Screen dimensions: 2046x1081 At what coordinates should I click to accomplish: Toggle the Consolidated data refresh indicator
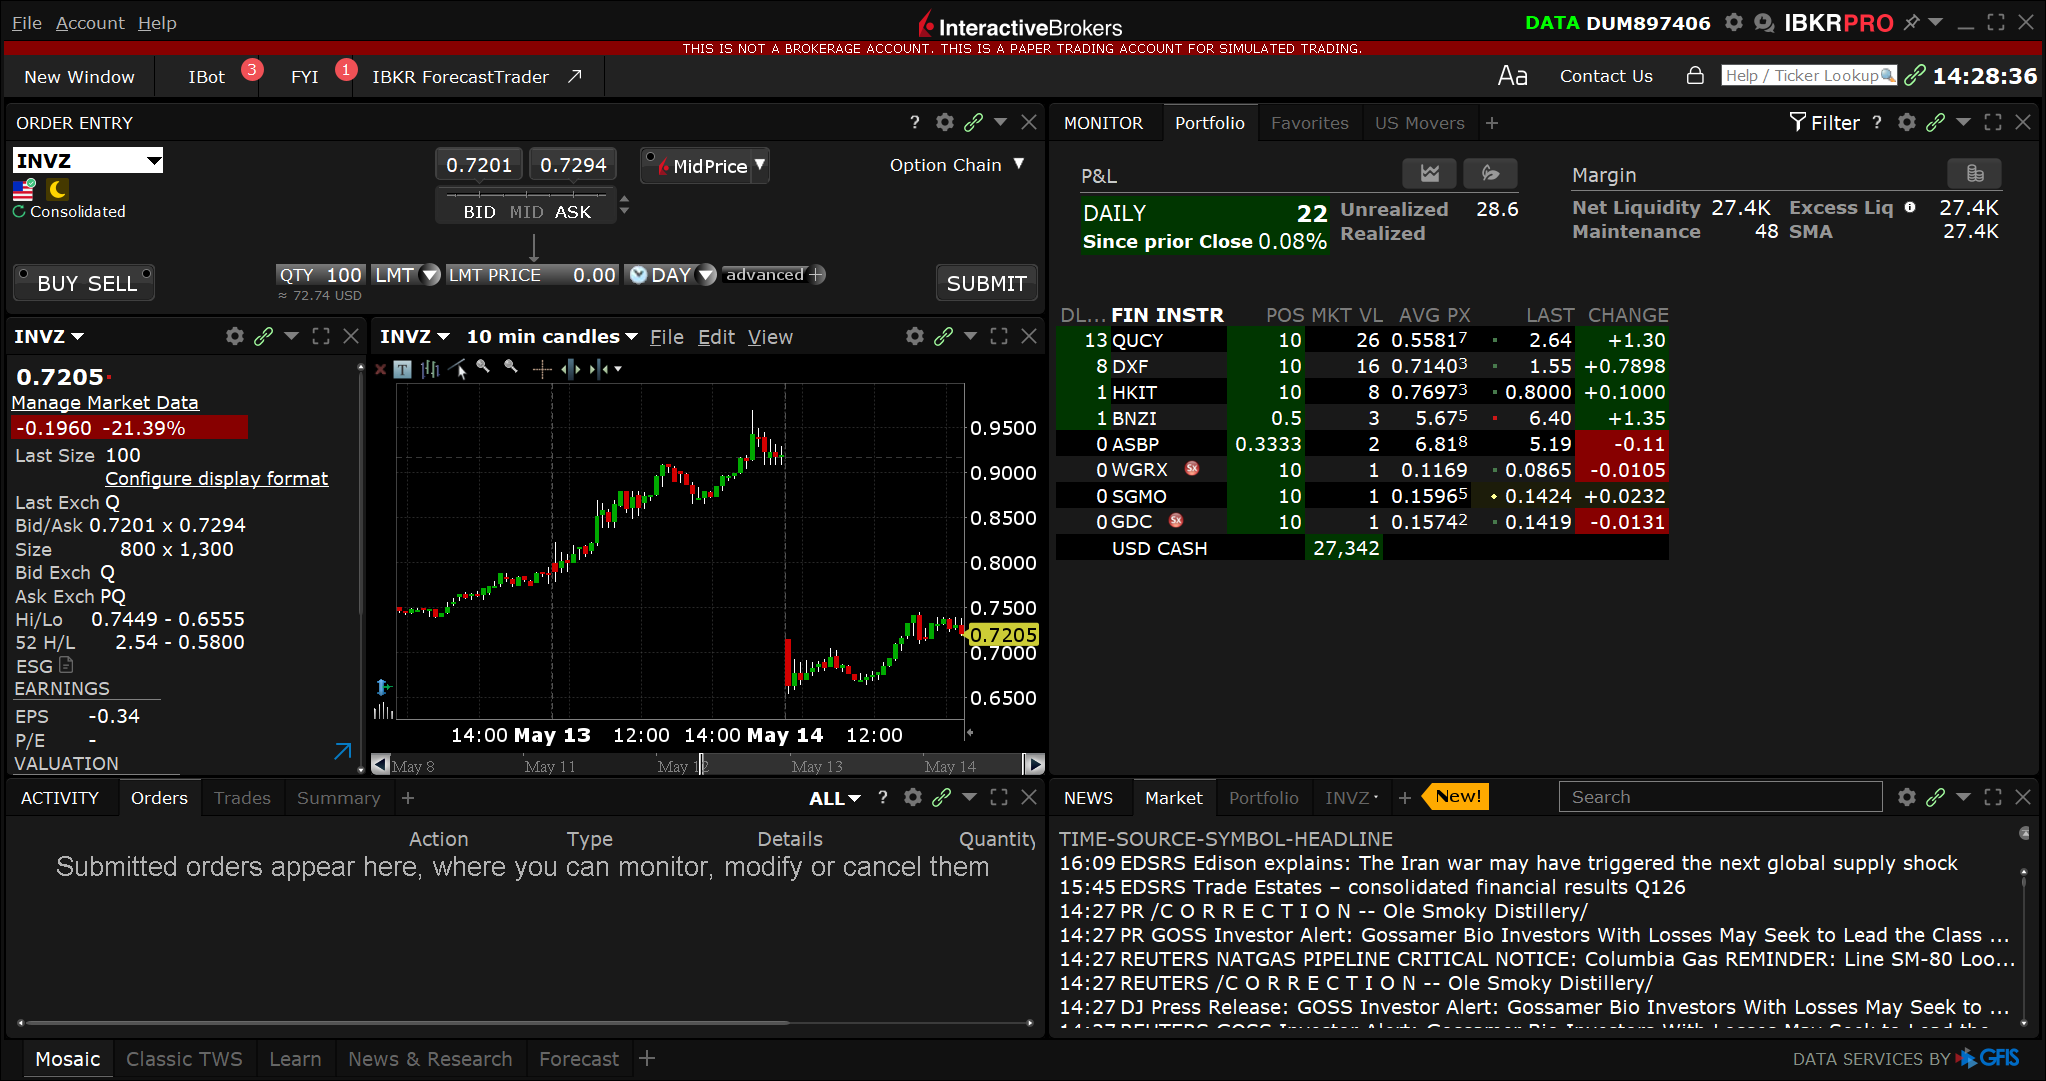(19, 212)
